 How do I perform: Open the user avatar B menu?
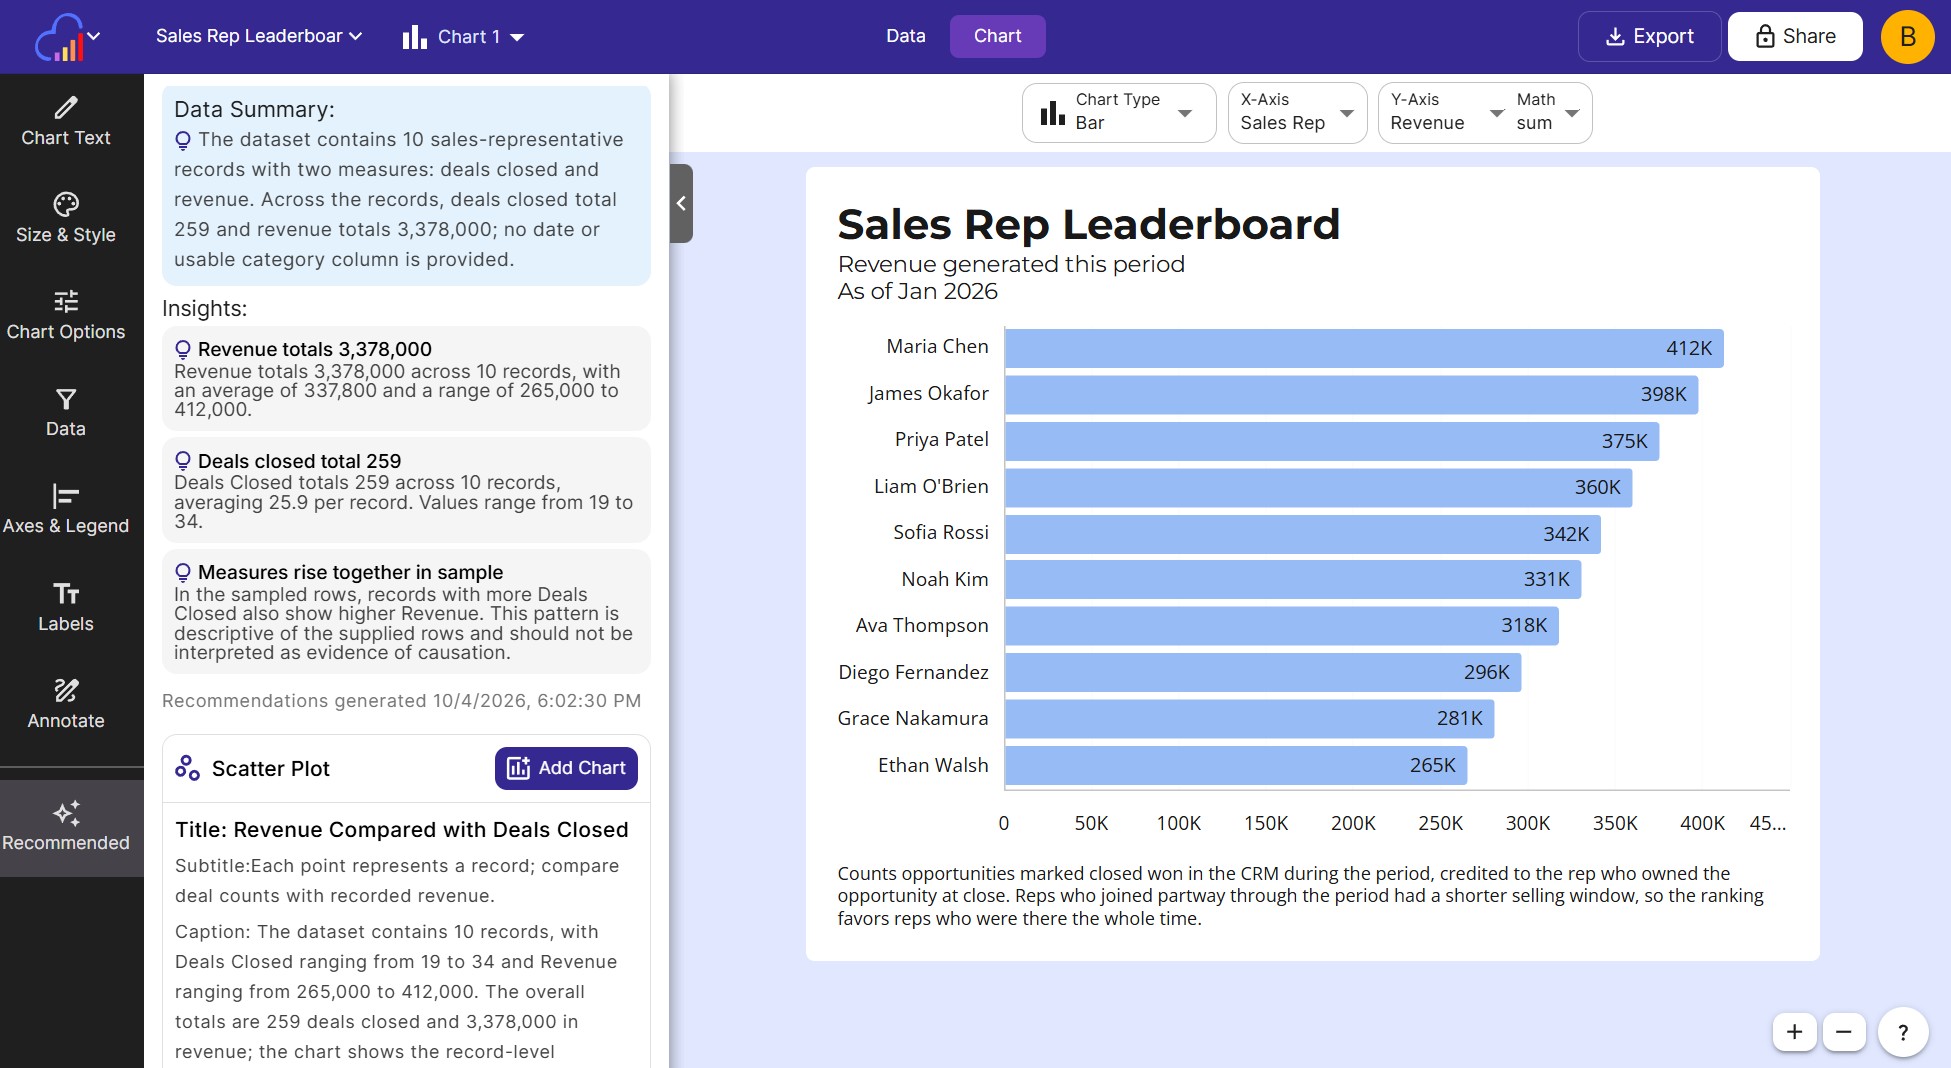(1907, 37)
